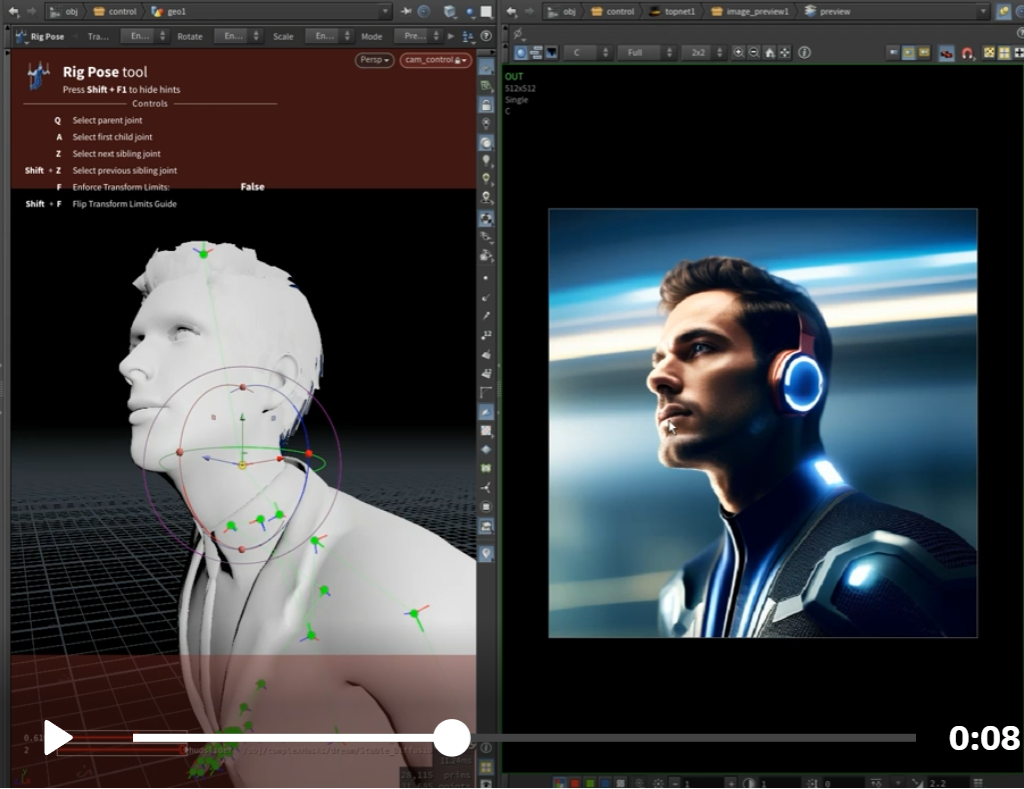Click the video progress slider knob
This screenshot has height=789, width=1024.
(452, 738)
